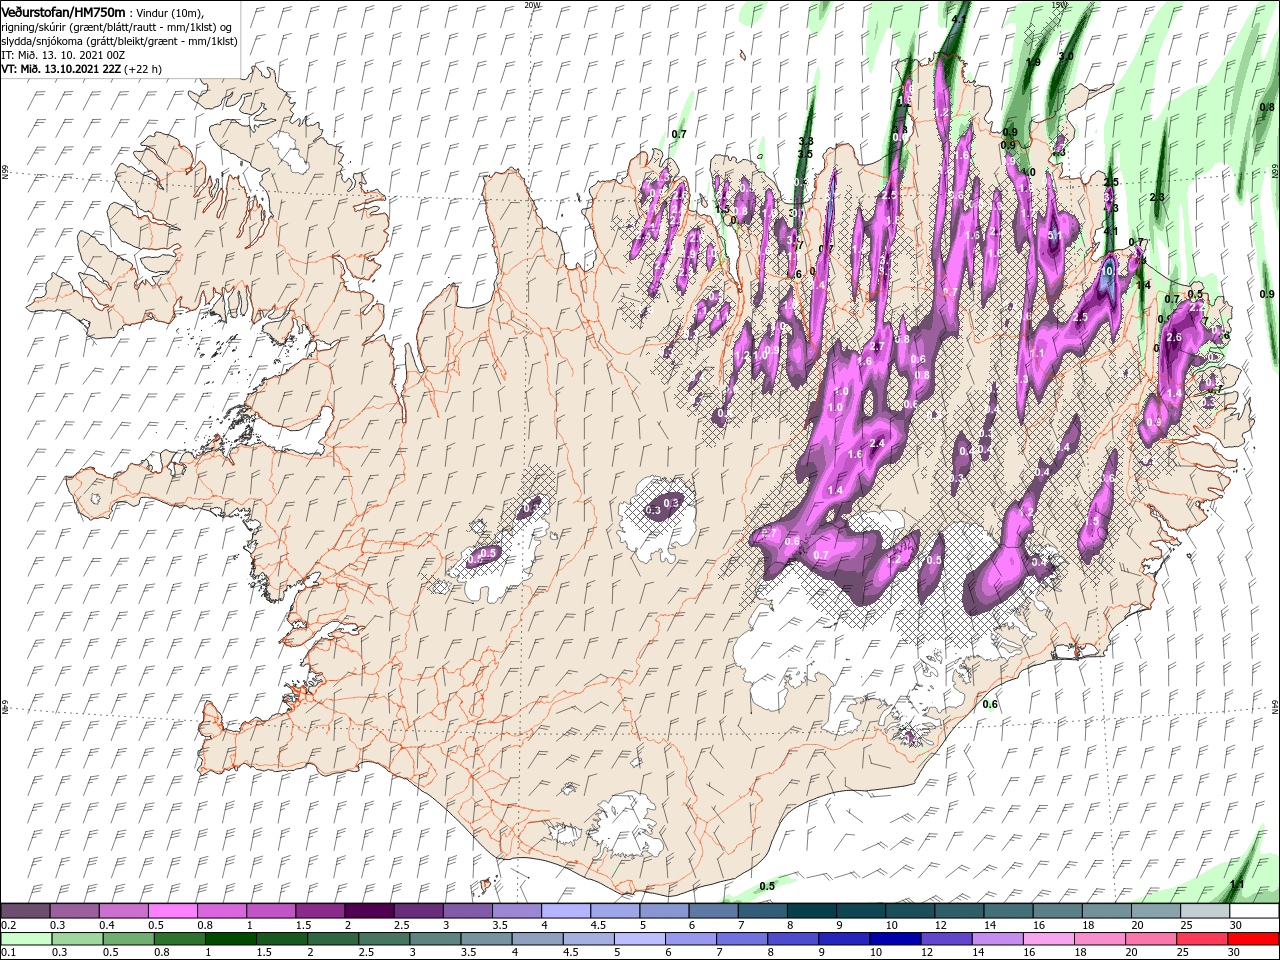The image size is (1280, 960).
Task: Pick the bright pink snow swatch above '0.5'
Action: 172,911
